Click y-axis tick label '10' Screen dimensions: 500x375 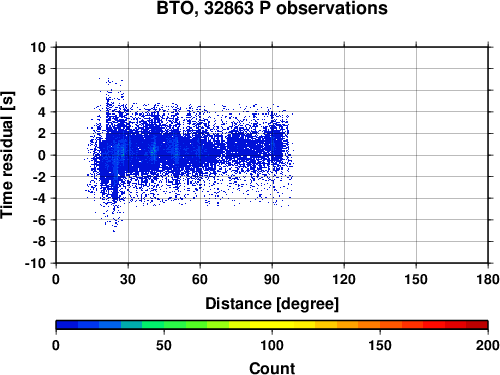click(38, 47)
